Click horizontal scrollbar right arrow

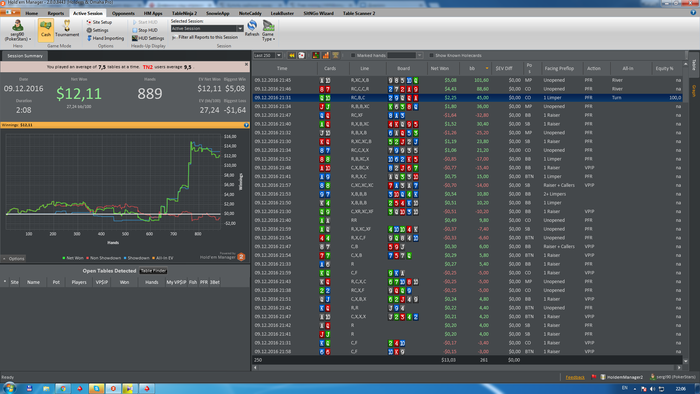click(x=679, y=368)
